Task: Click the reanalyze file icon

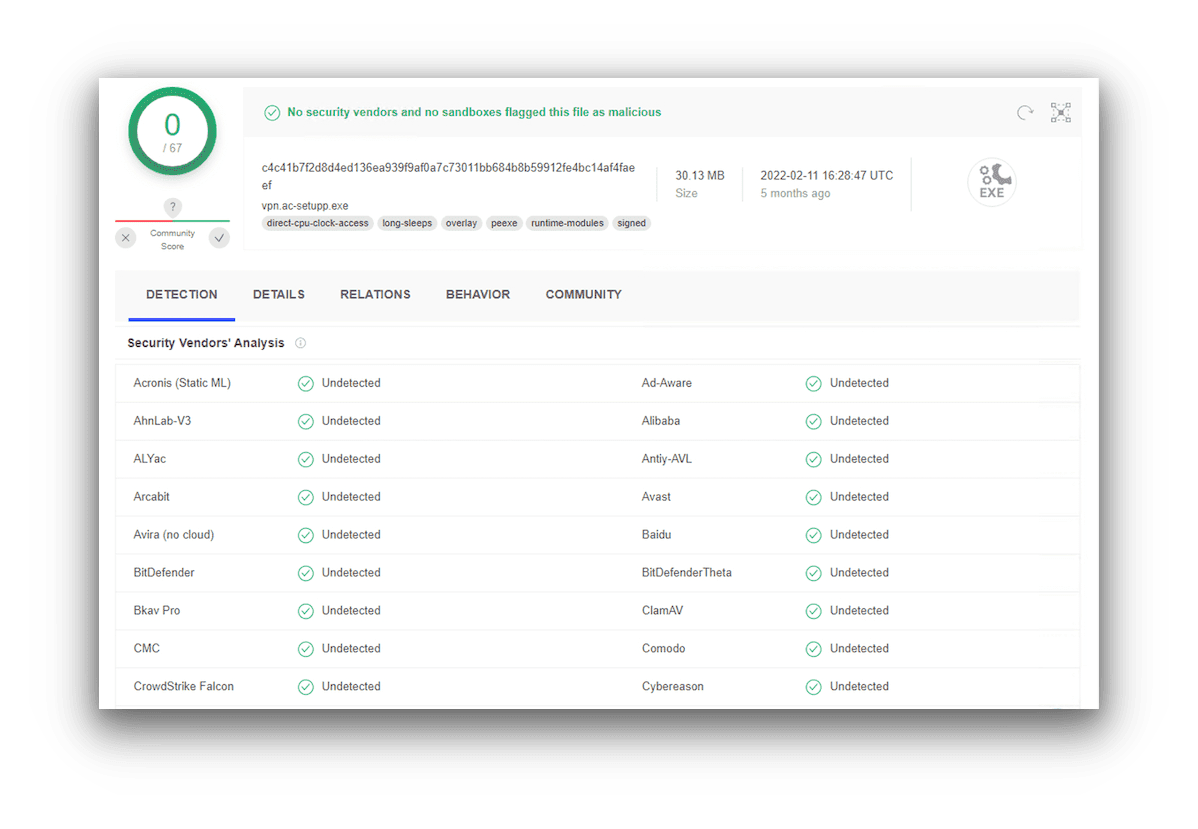Action: click(x=1024, y=112)
